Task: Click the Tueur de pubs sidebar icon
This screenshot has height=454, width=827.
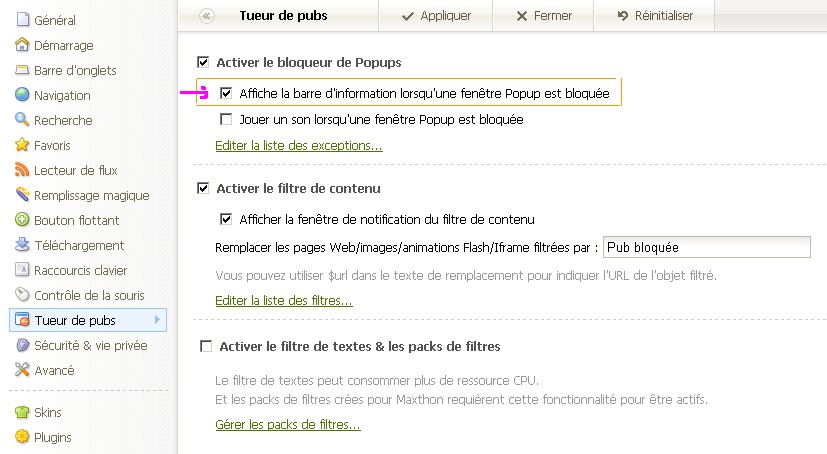Action: pyautogui.click(x=22, y=320)
